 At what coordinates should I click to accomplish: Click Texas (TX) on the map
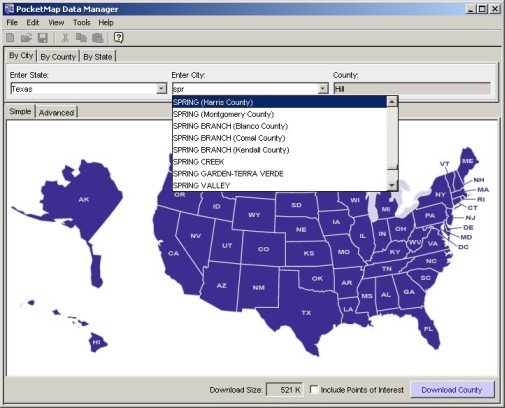[x=306, y=313]
